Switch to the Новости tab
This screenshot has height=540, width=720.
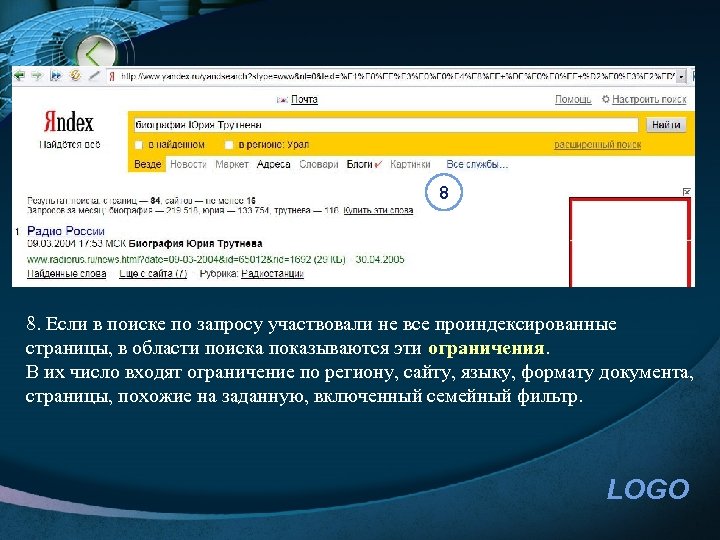pos(188,164)
